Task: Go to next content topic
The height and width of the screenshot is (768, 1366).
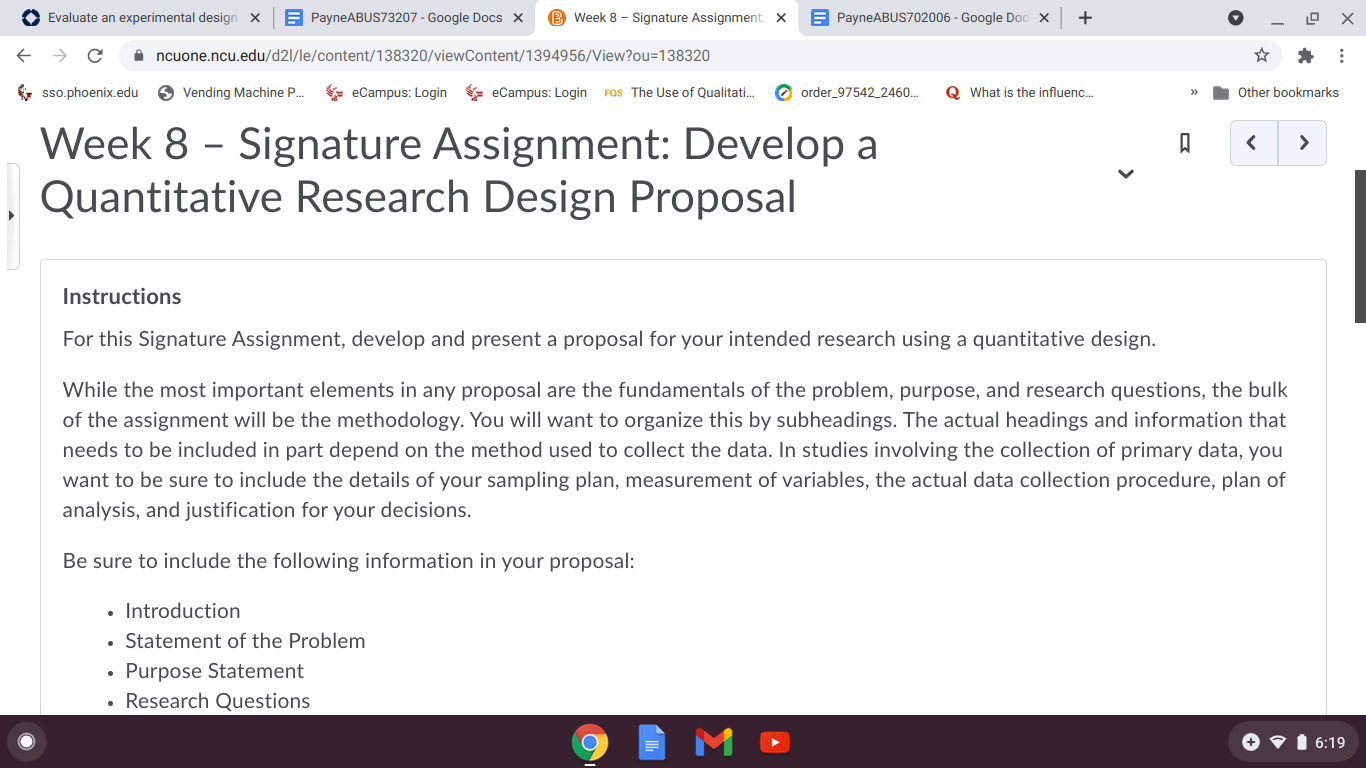Action: [x=1302, y=143]
